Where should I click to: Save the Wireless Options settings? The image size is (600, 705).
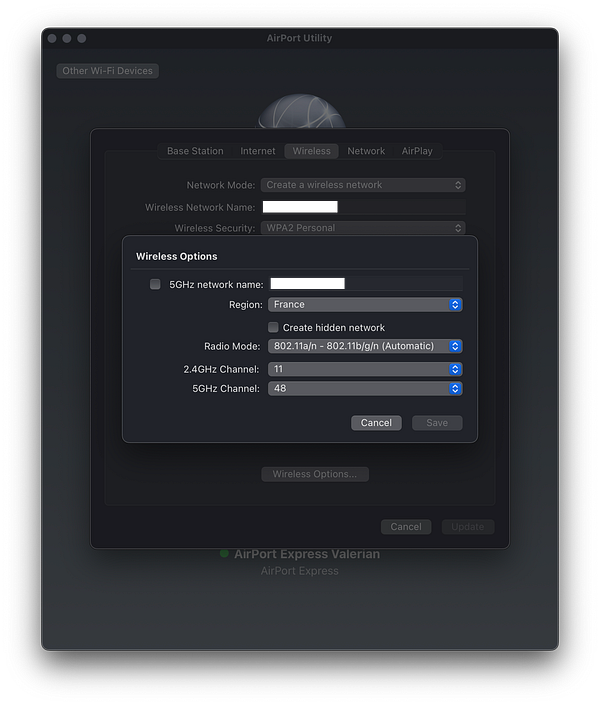coord(437,423)
